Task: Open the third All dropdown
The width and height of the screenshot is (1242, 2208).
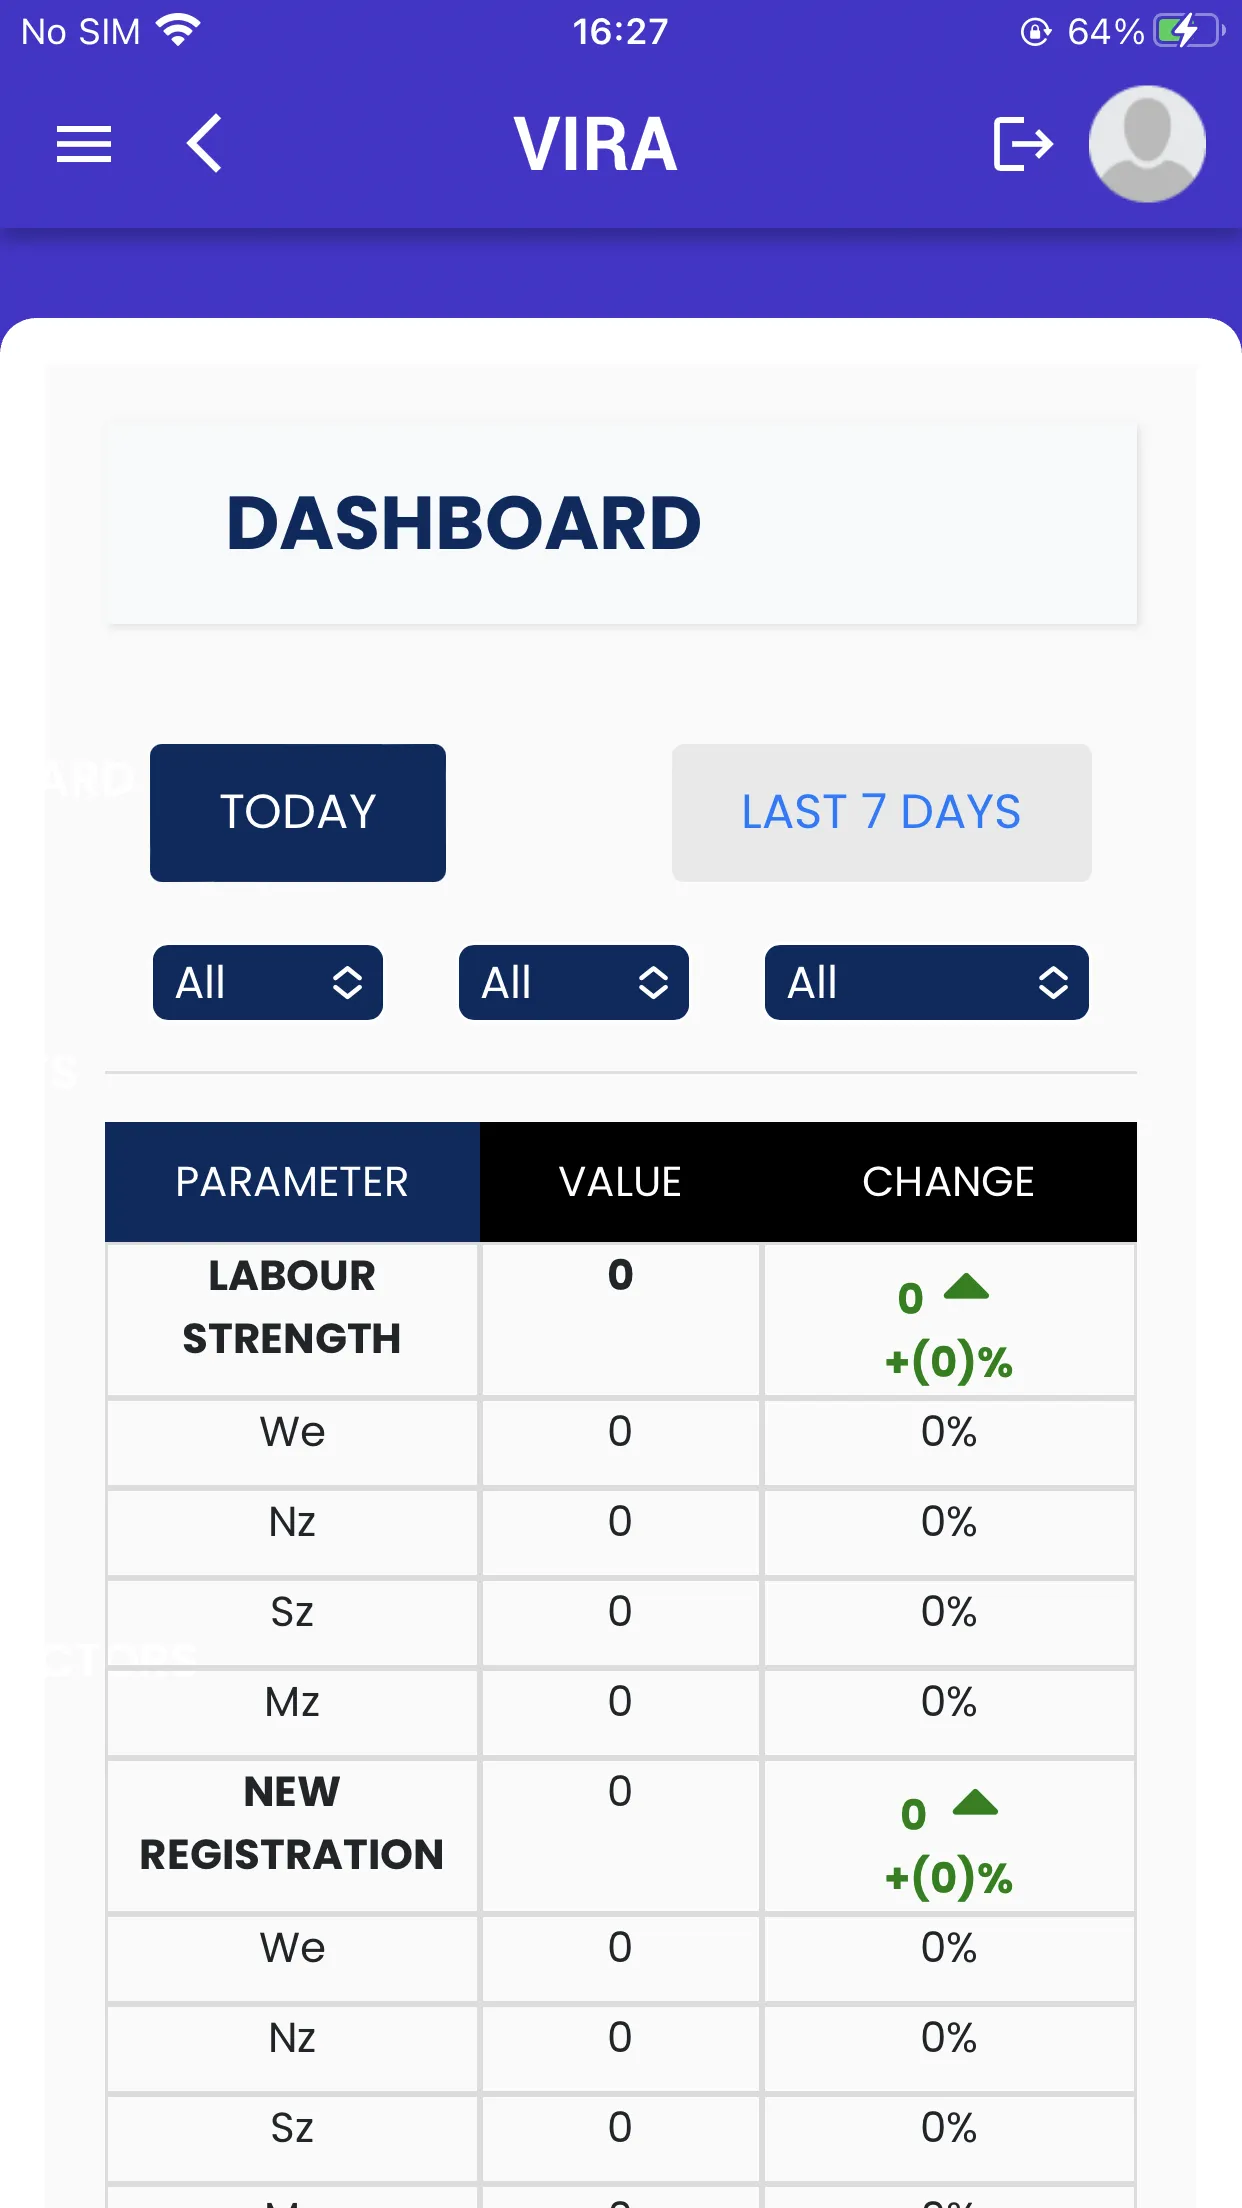Action: point(926,982)
